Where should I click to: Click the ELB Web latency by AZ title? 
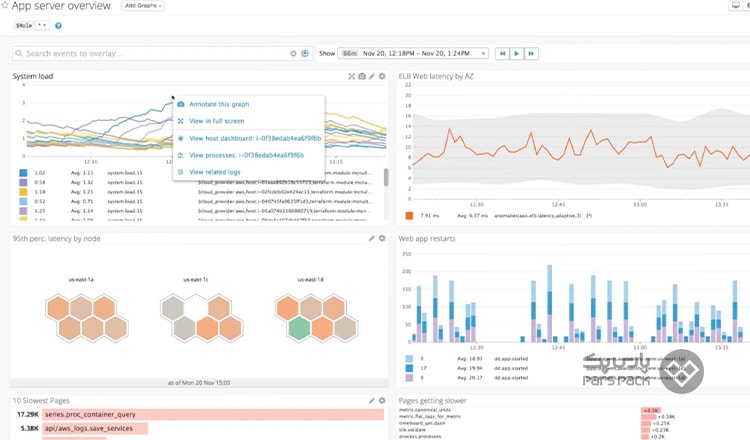[436, 76]
